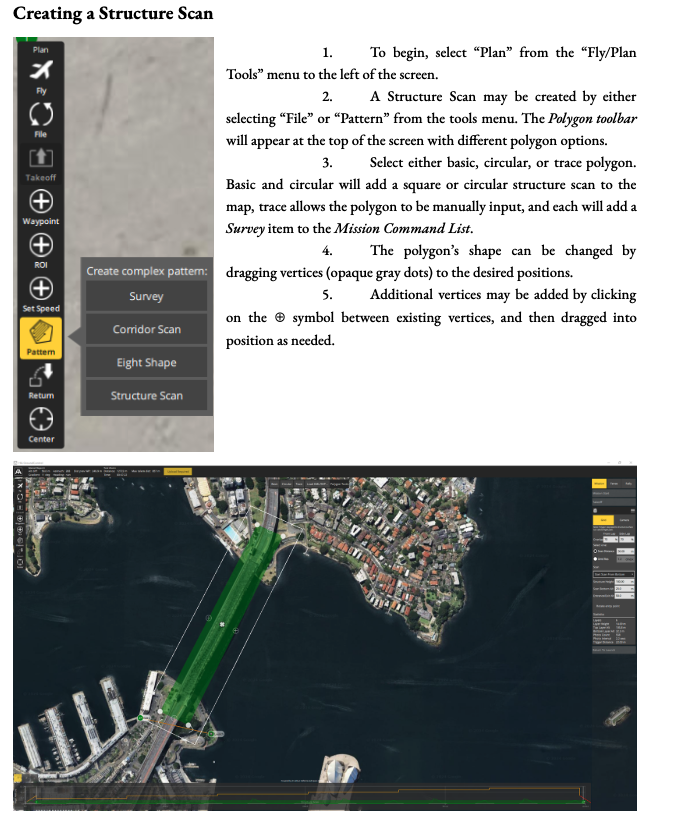This screenshot has width=685, height=820.
Task: Select the ROI tool in enlarged toolbar
Action: [x=41, y=245]
